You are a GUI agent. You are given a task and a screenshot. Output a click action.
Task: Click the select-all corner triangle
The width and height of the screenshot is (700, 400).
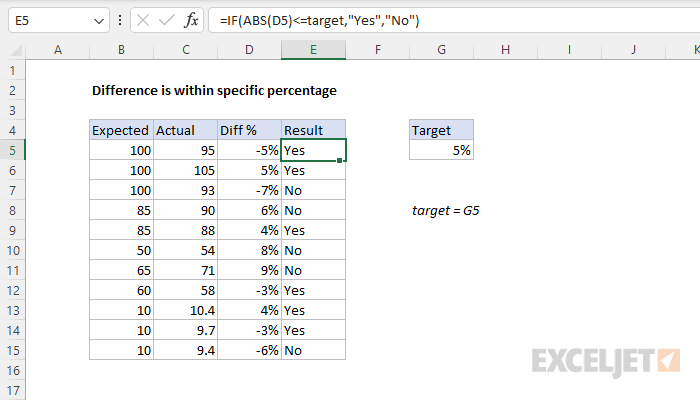coord(13,49)
